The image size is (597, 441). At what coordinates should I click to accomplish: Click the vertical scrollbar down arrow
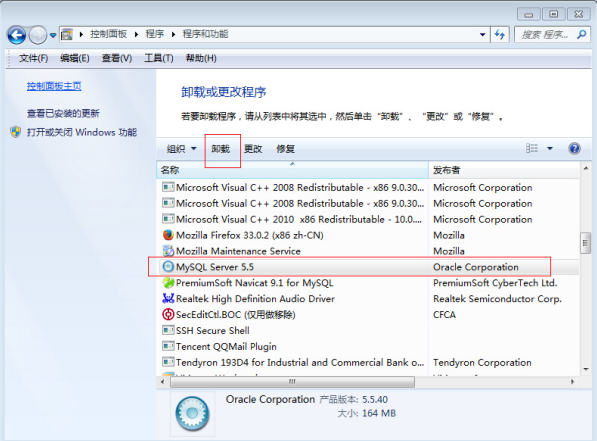coord(586,369)
